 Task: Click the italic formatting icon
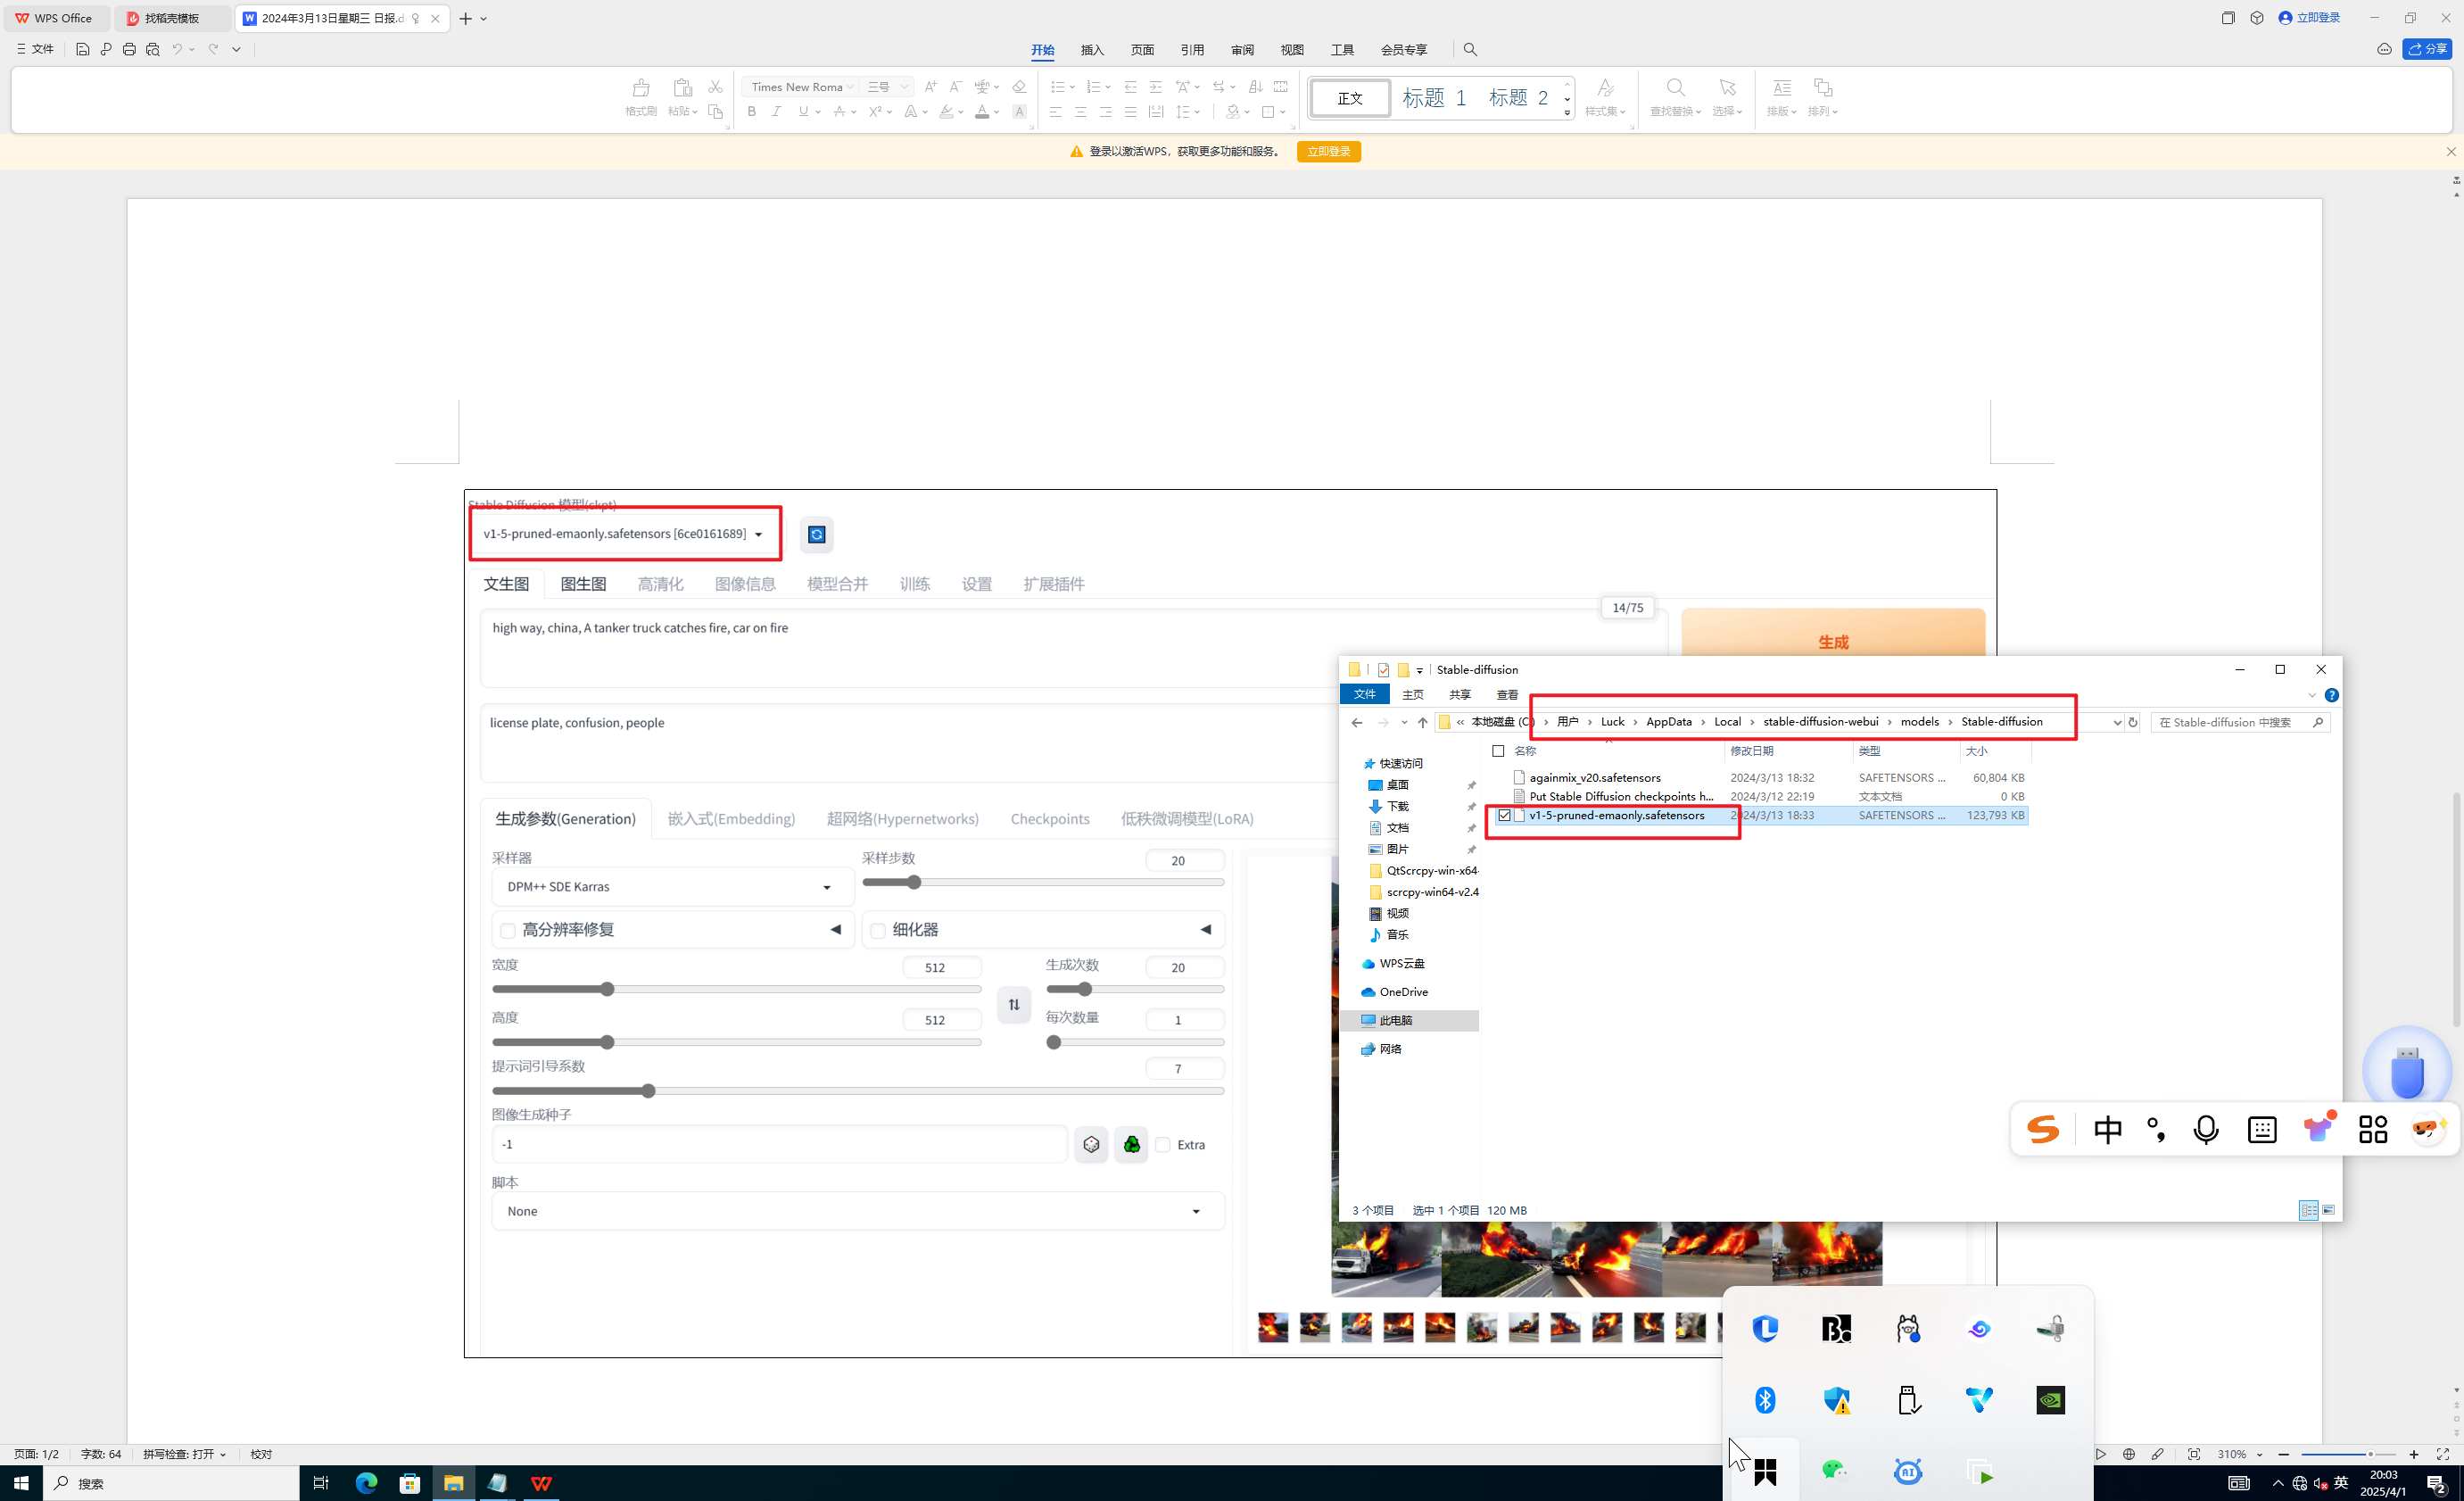776,112
